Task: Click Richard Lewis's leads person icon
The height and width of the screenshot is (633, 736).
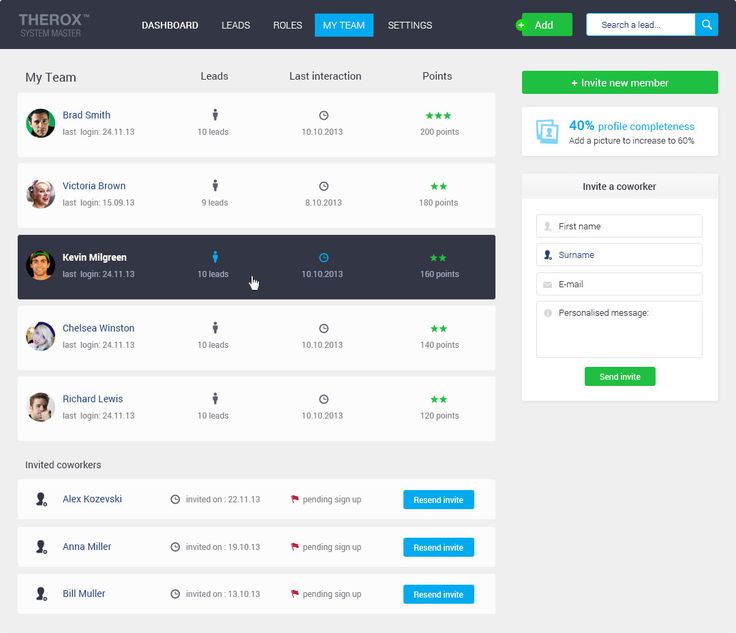Action: click(215, 398)
